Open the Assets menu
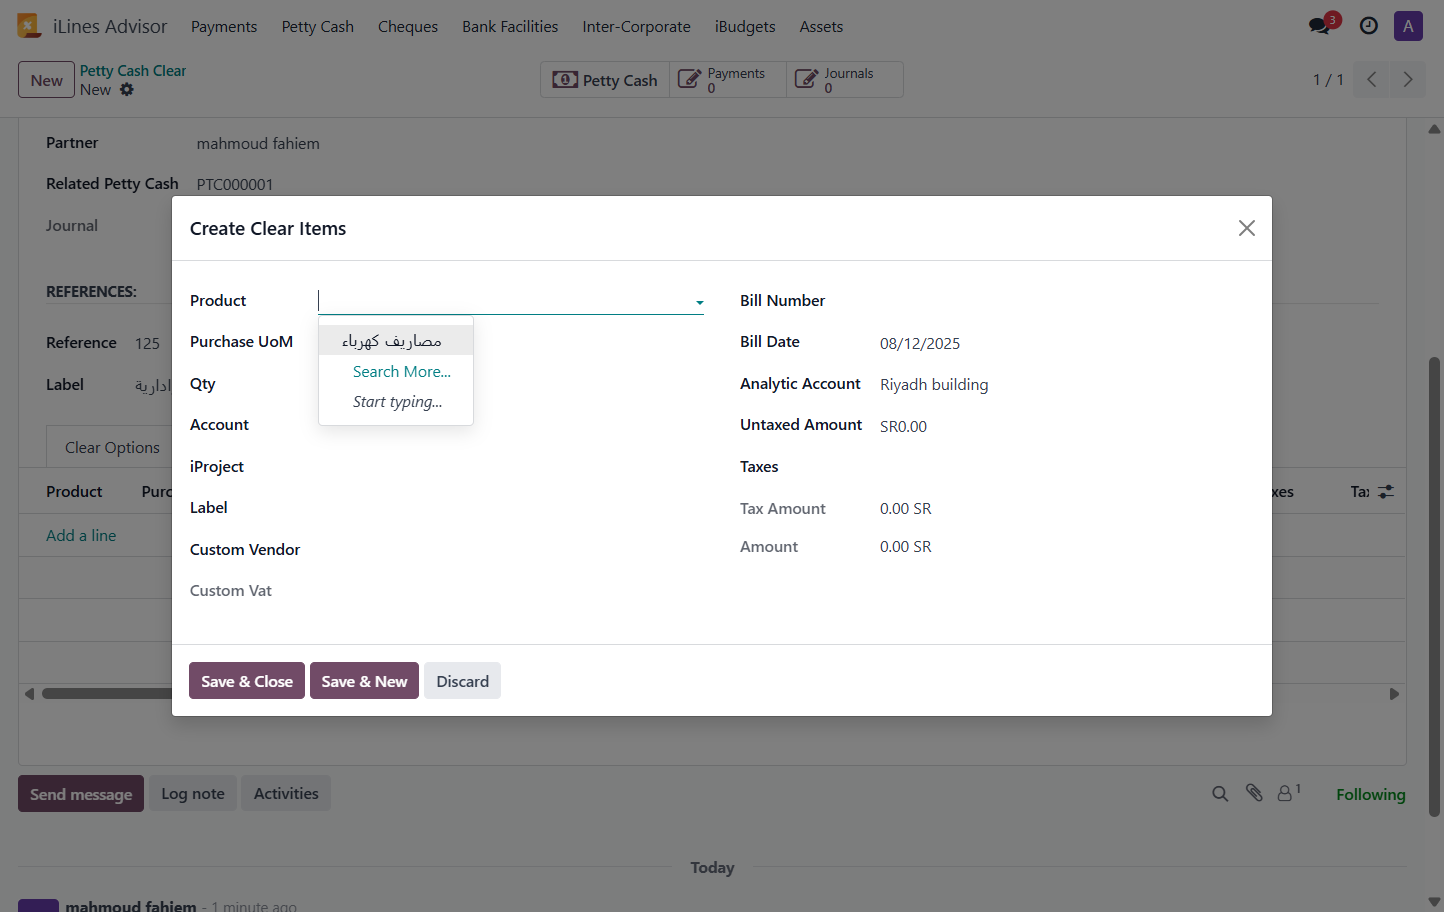This screenshot has height=912, width=1444. (821, 27)
